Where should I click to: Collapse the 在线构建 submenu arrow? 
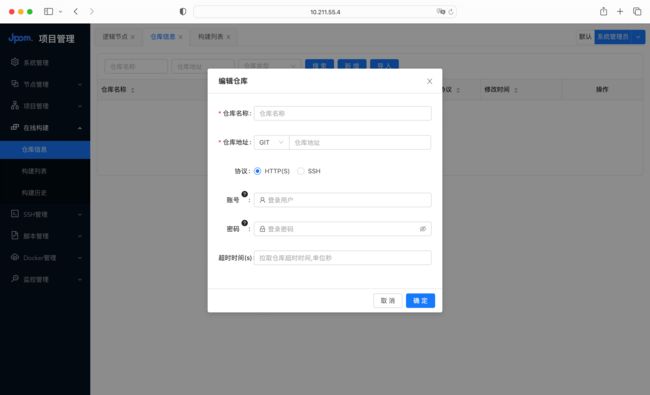click(x=80, y=128)
